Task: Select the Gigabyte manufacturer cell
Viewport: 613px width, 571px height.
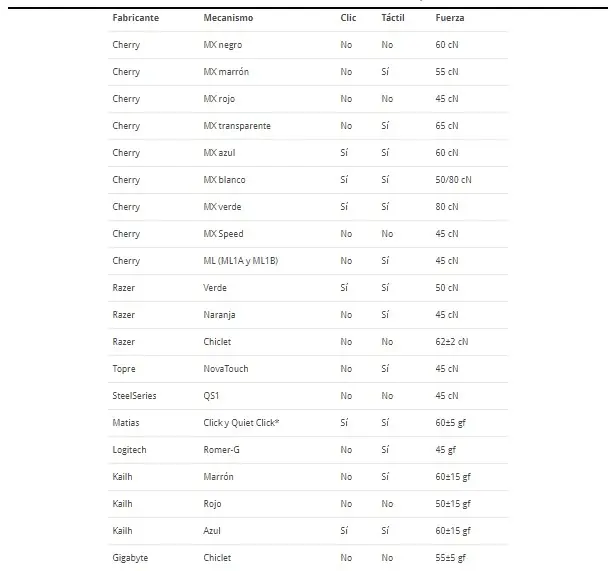Action: [x=131, y=558]
